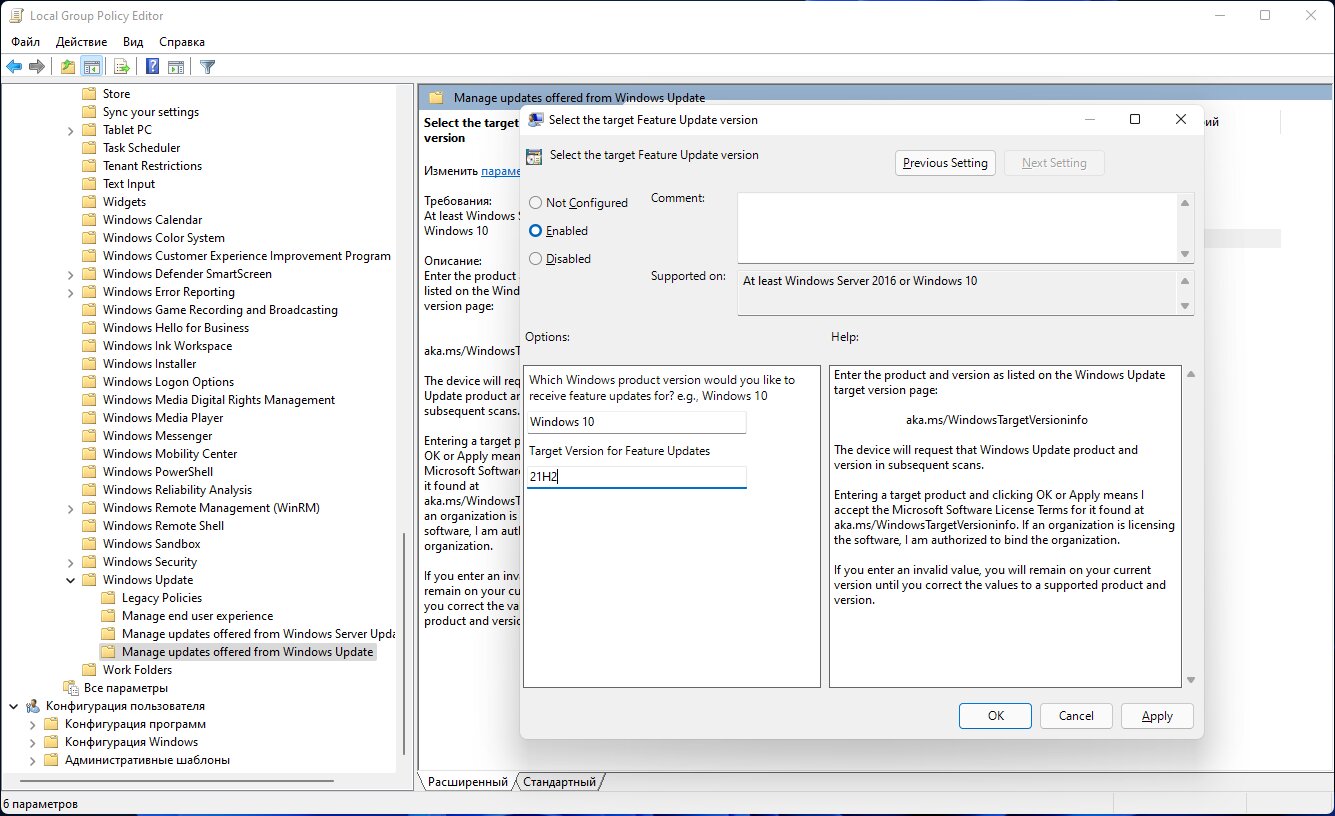Screen dimensions: 1335x816
Task: Click the folder icon beside Windows Color System
Action: [x=89, y=238]
